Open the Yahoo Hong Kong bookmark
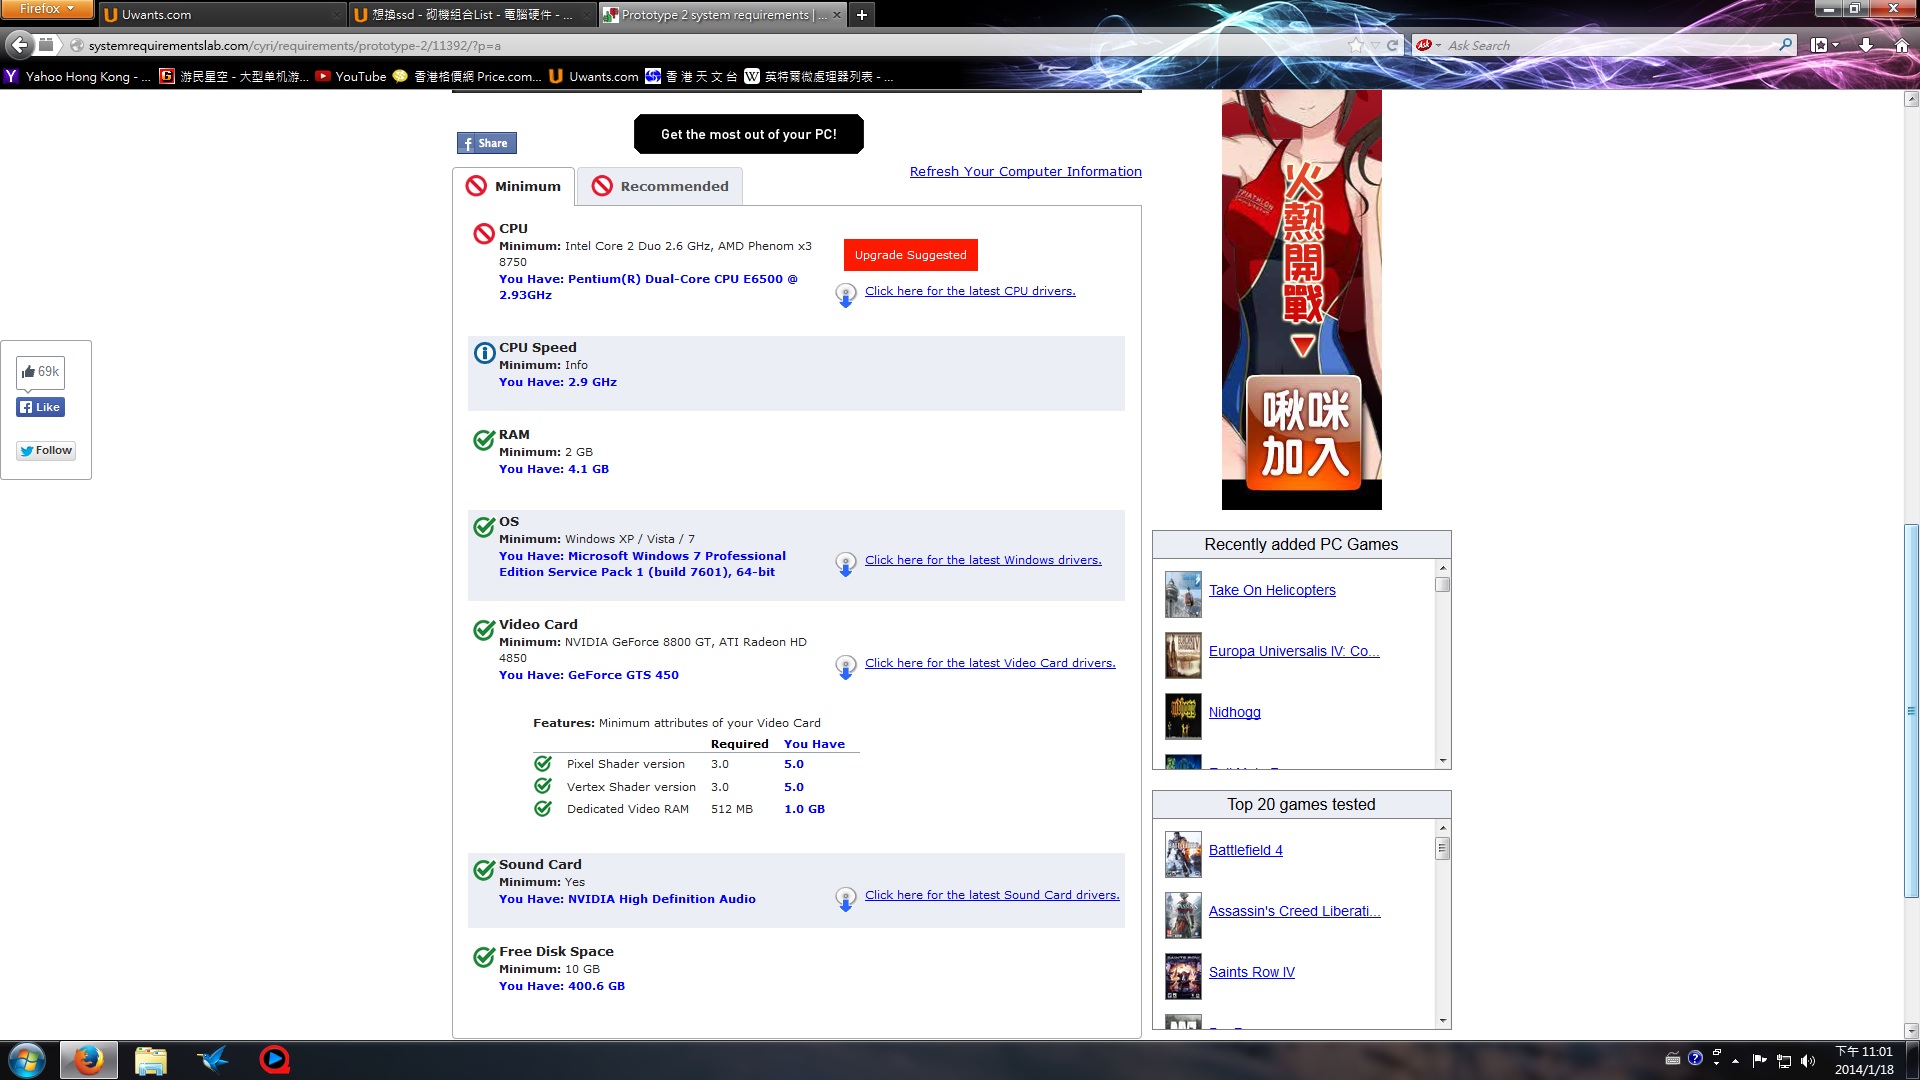 click(x=77, y=76)
